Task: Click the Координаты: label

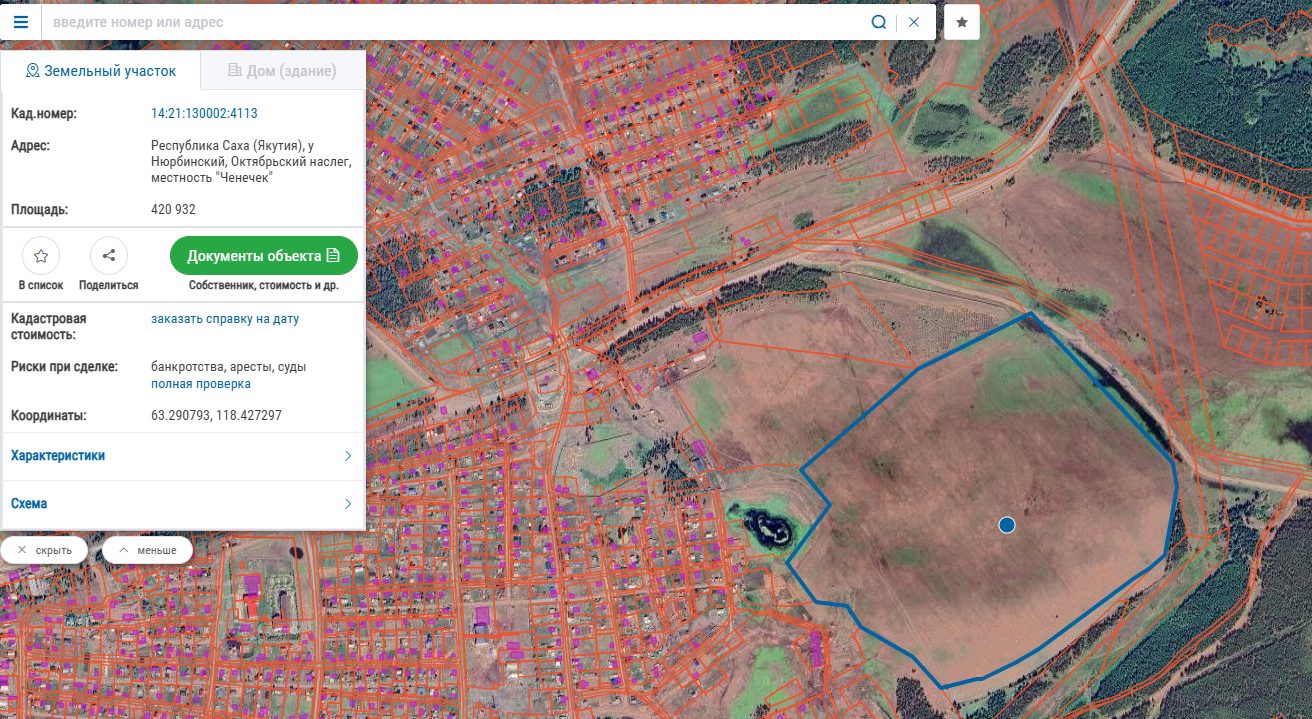Action: pyautogui.click(x=49, y=415)
